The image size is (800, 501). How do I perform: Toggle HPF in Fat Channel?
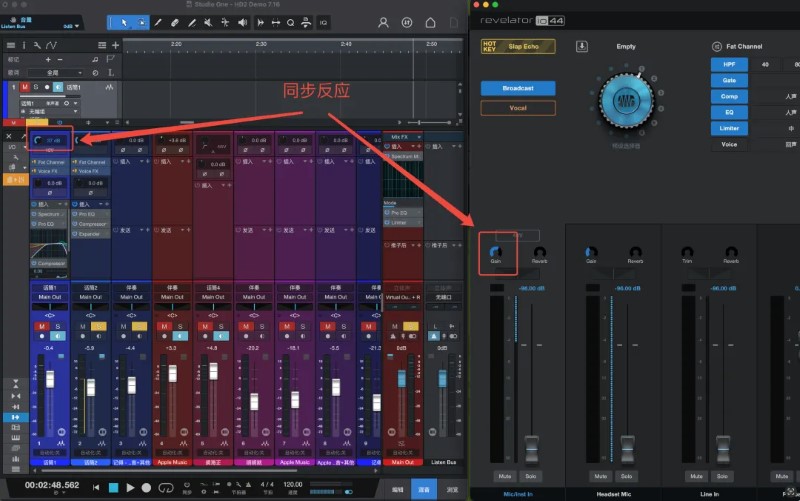[x=729, y=64]
